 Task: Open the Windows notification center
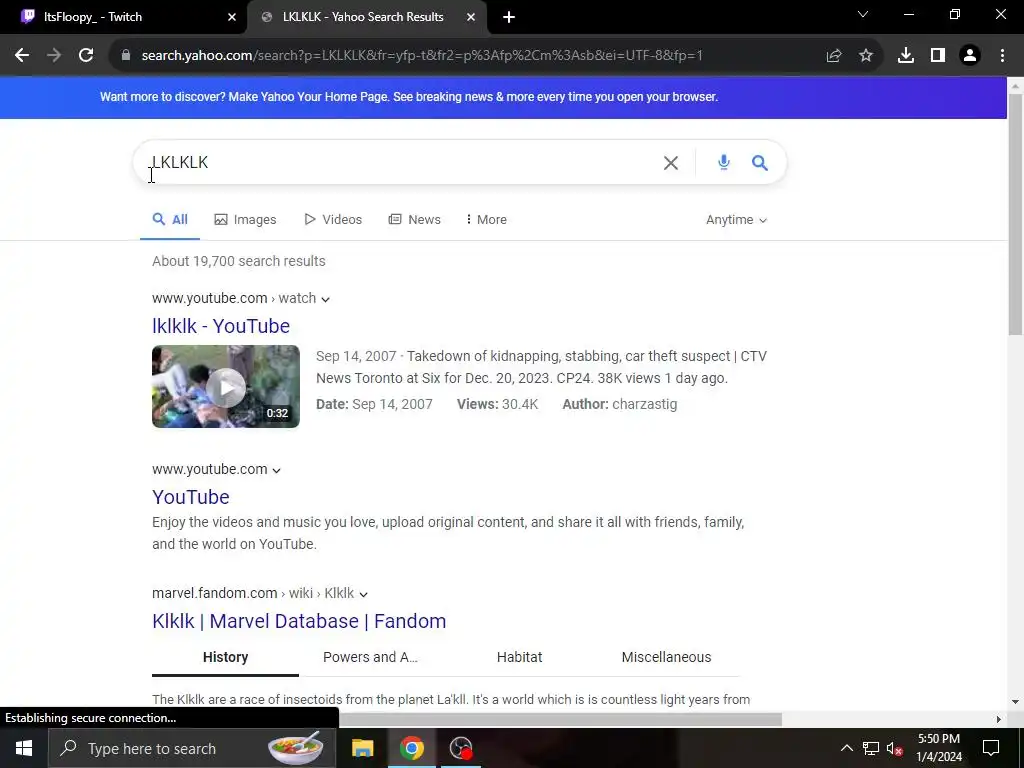pyautogui.click(x=991, y=748)
